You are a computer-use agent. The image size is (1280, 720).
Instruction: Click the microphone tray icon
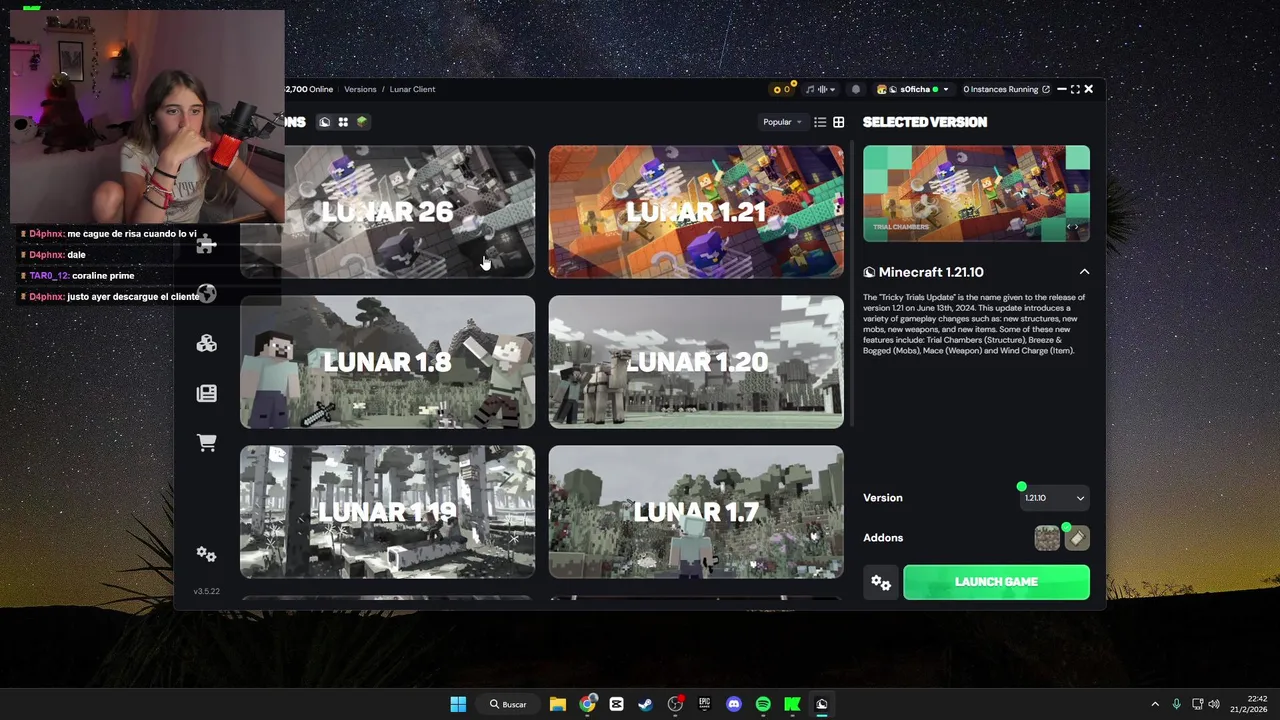pos(1176,704)
